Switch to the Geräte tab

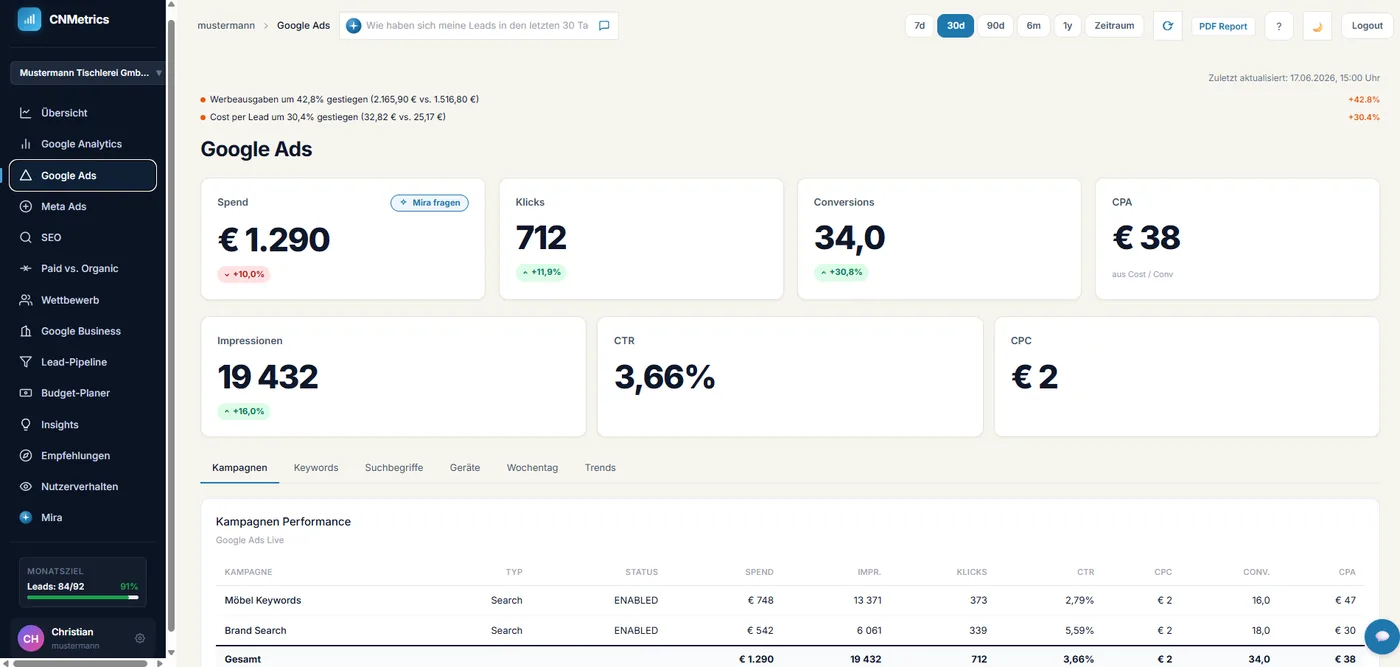tap(465, 468)
